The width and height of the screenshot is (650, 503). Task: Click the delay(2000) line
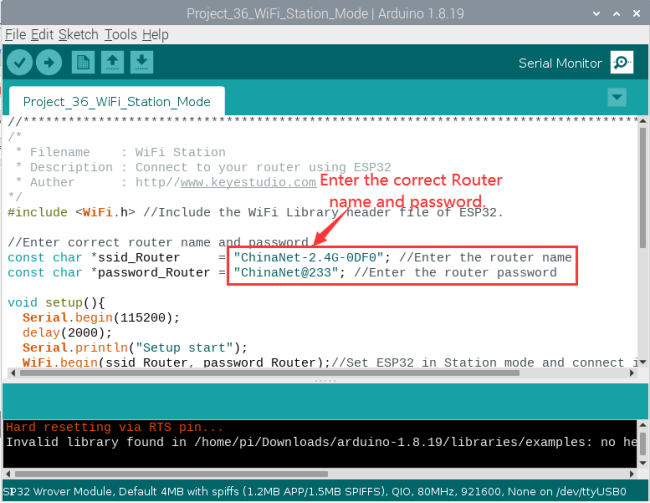click(x=67, y=333)
